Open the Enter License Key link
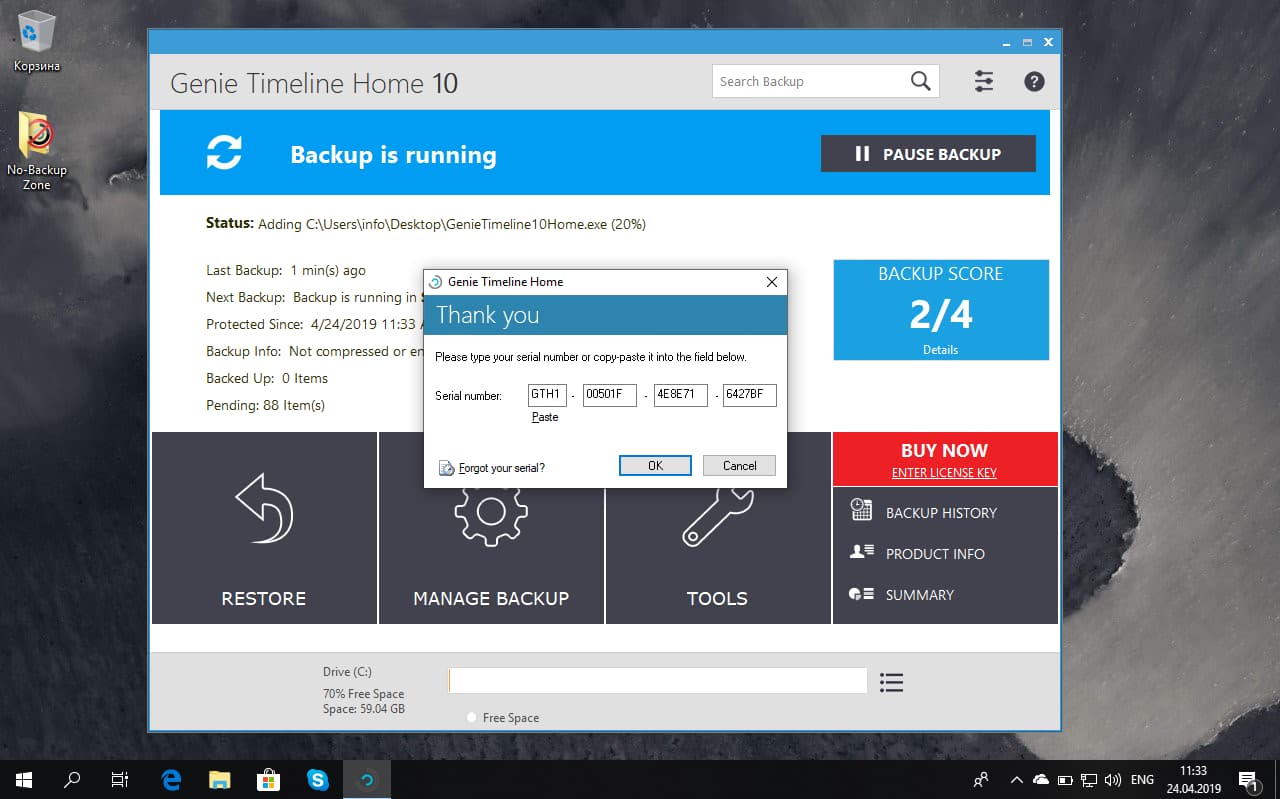Image resolution: width=1280 pixels, height=799 pixels. click(944, 472)
